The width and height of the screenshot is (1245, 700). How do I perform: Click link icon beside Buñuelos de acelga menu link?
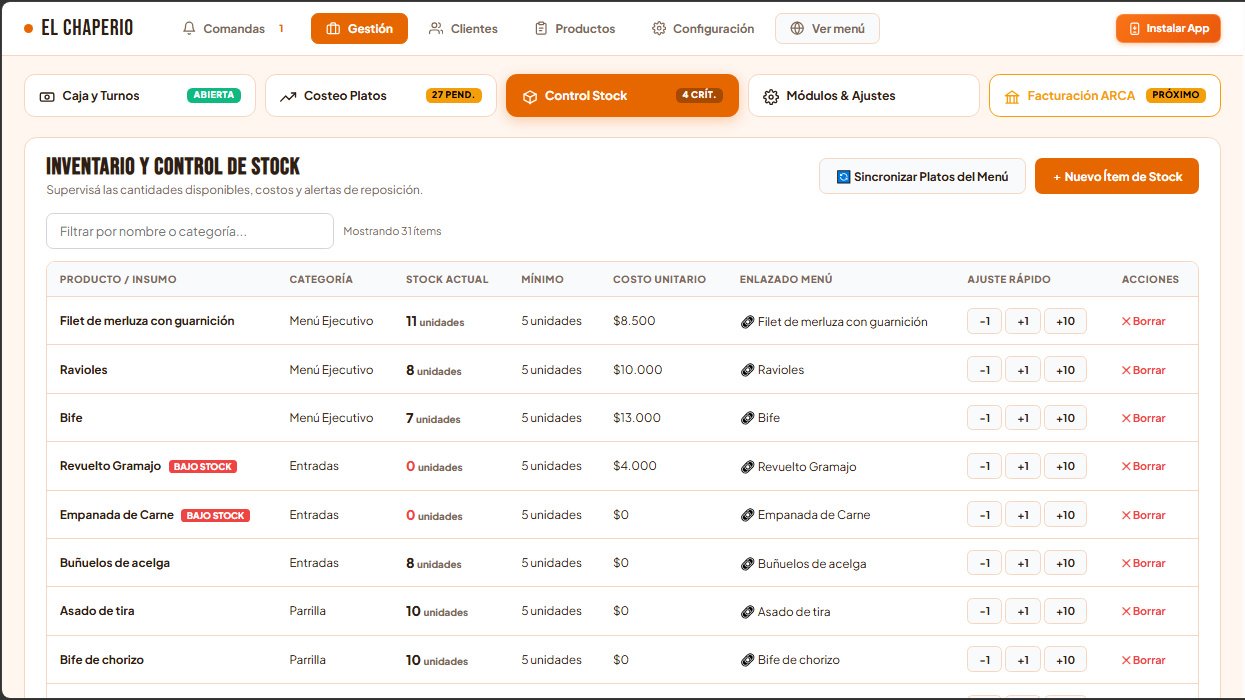[747, 564]
